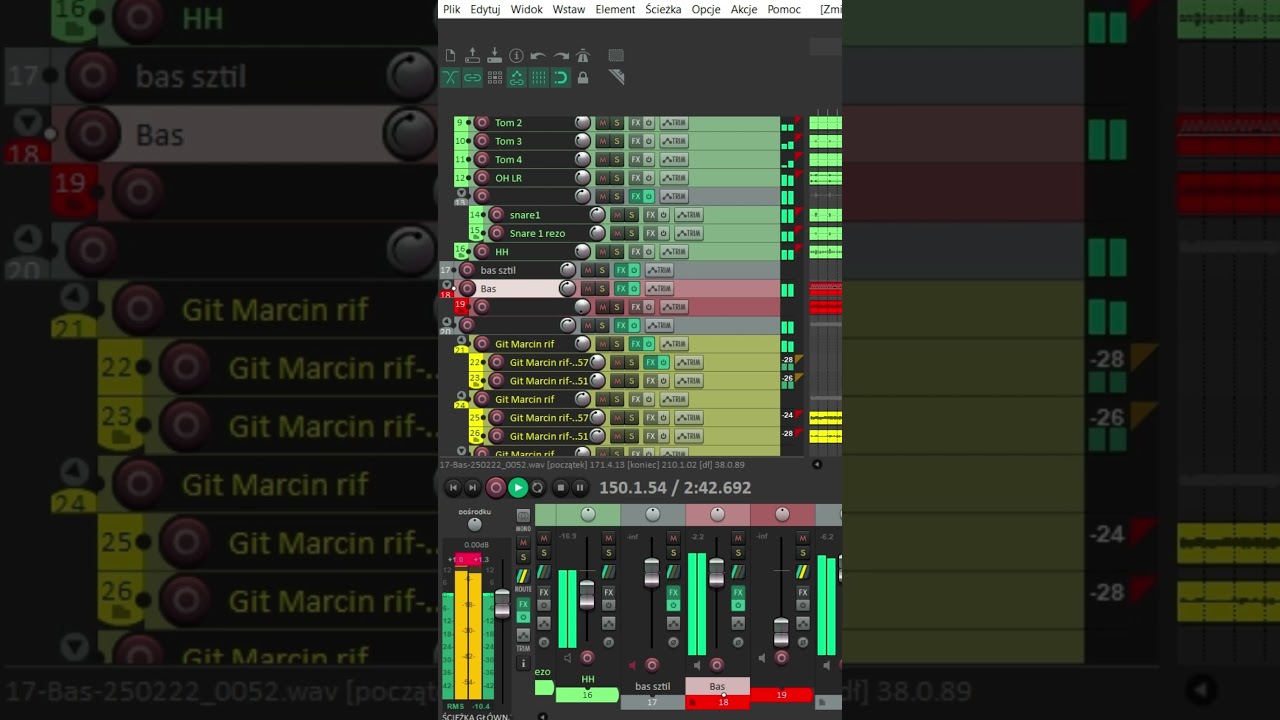Click TRIM envelope button on Tom 4 track
Screen dimensions: 1280x720
tap(674, 160)
